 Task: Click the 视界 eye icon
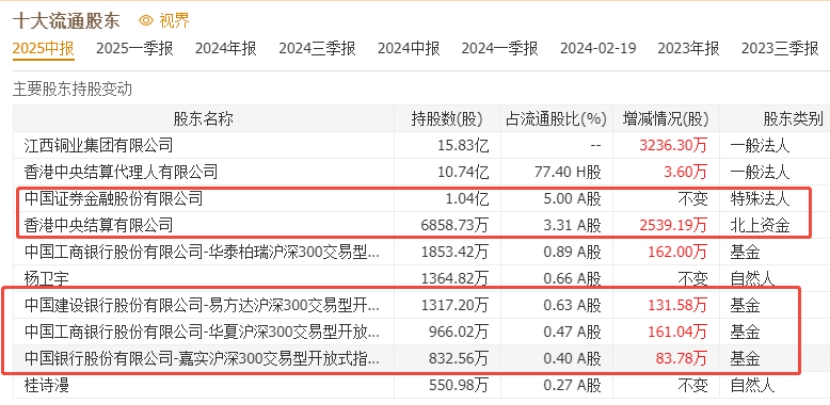pyautogui.click(x=146, y=21)
